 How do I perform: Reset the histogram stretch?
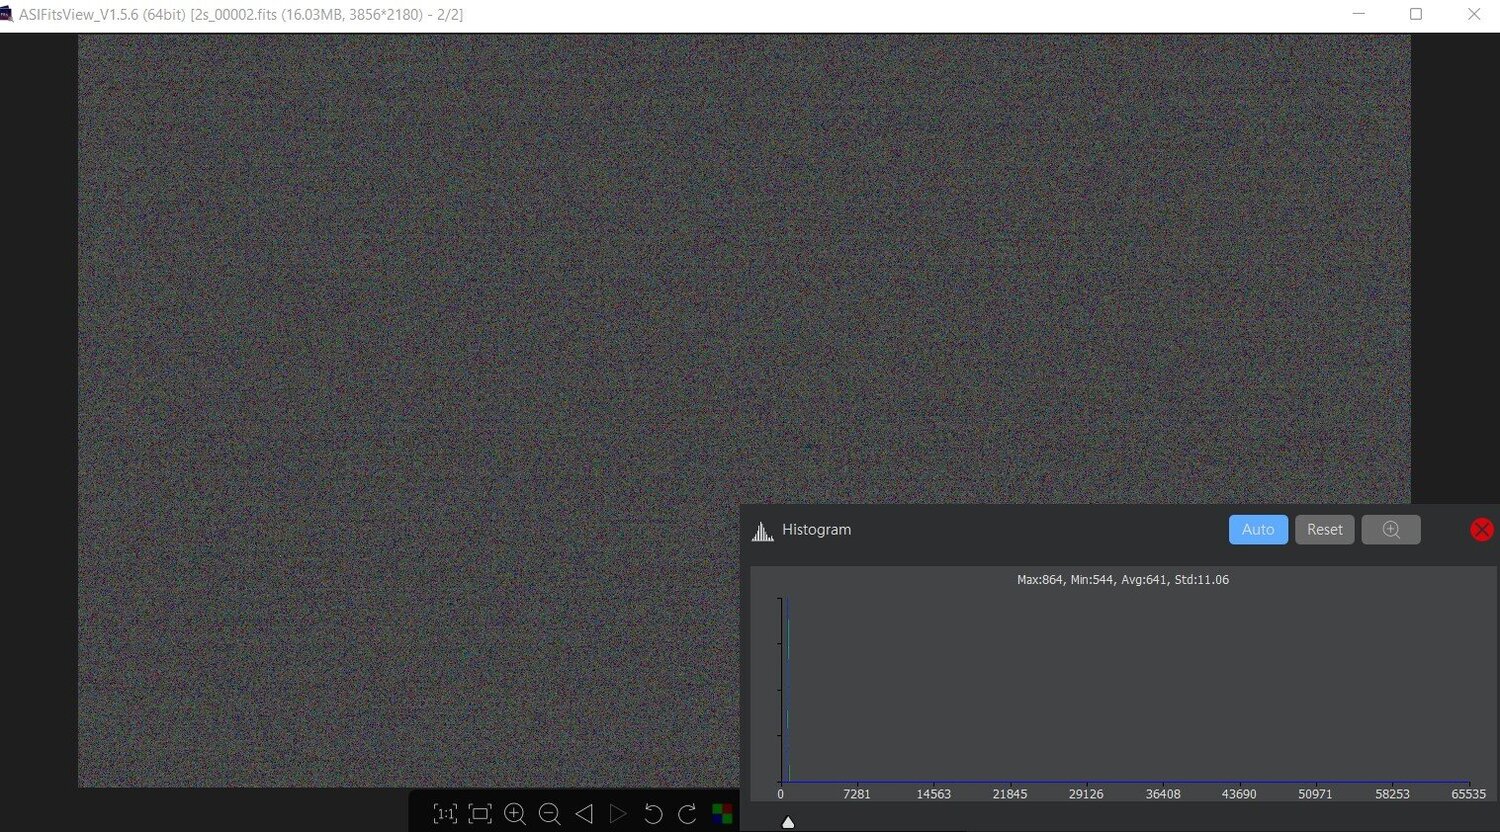[1325, 530]
